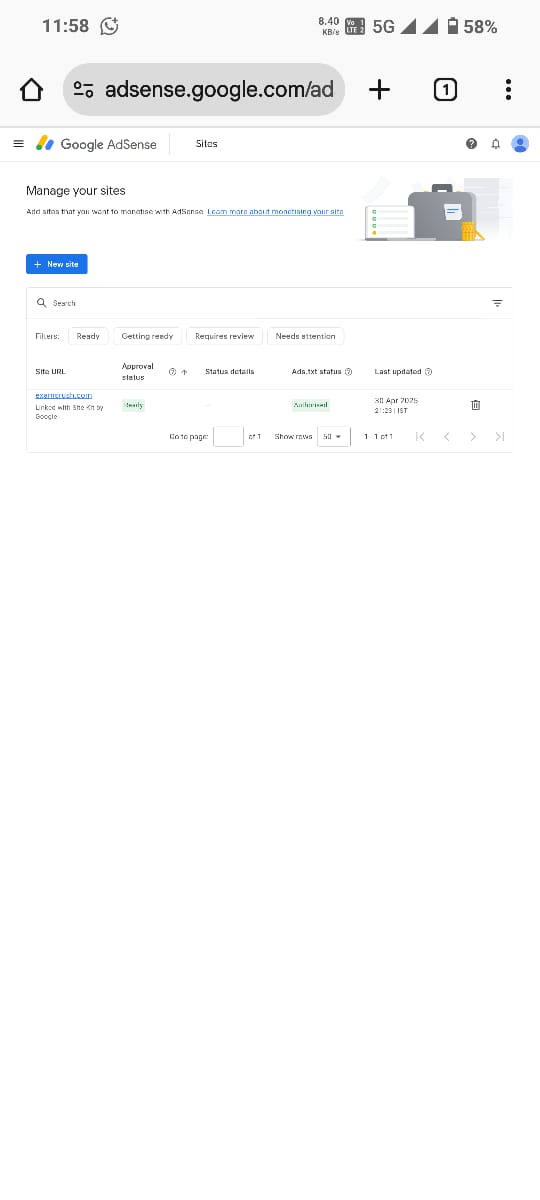Image resolution: width=540 pixels, height=1200 pixels.
Task: Open a new browser tab
Action: 379,90
